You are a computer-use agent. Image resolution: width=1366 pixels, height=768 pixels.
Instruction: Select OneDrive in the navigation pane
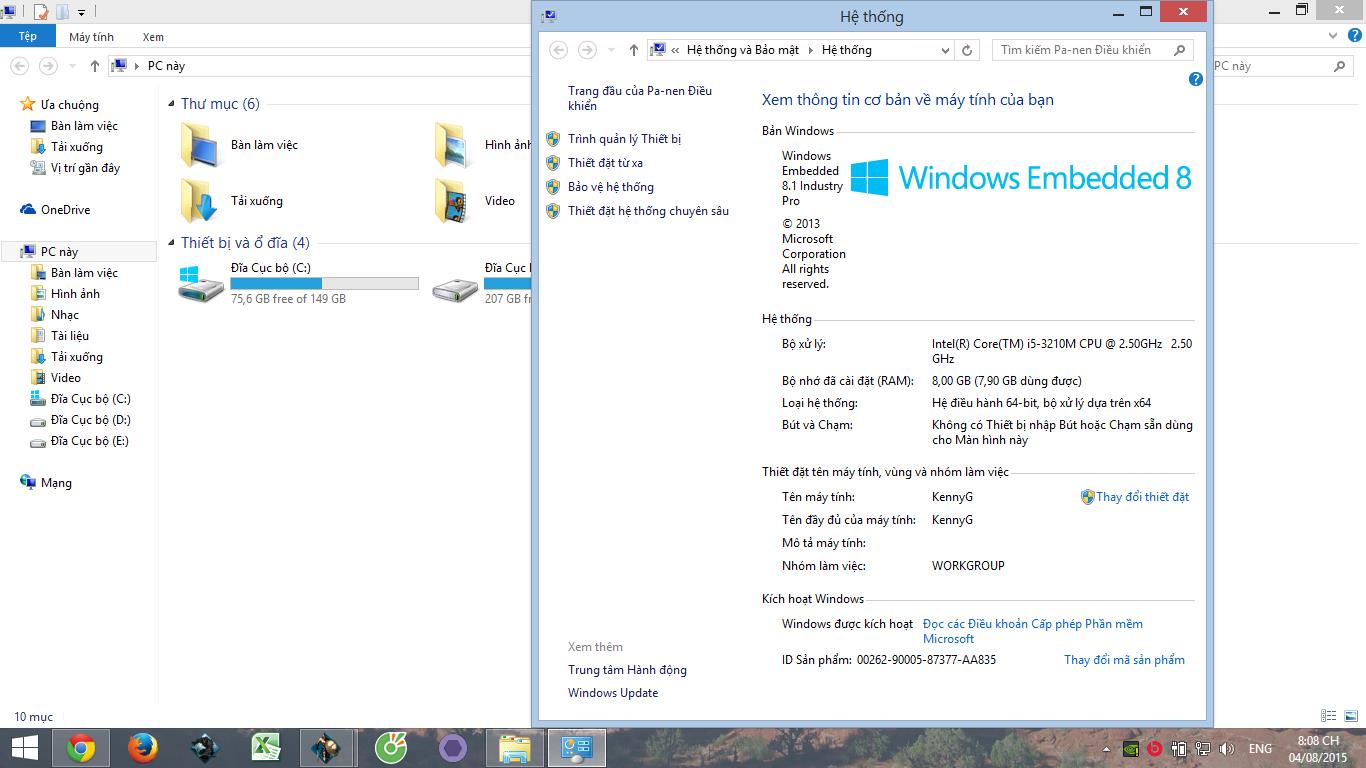(x=65, y=210)
